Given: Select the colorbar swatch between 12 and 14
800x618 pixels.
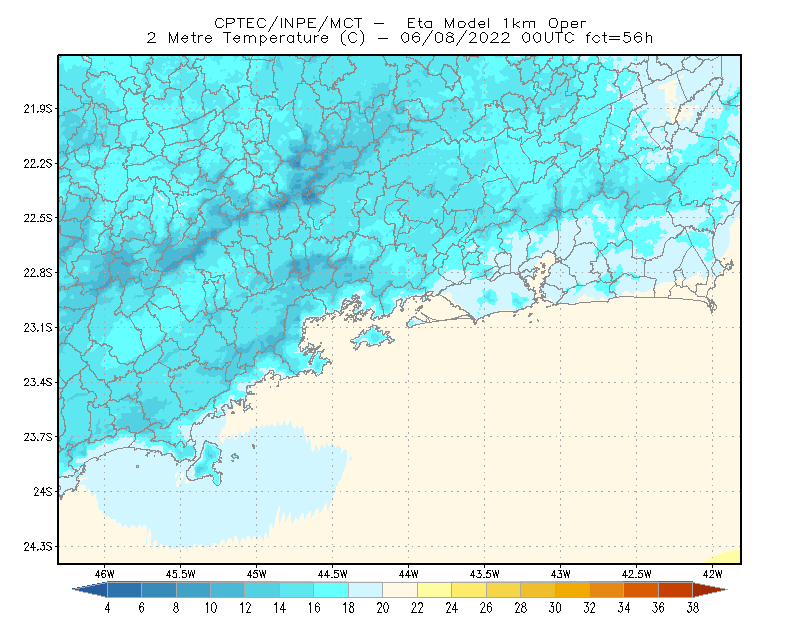Looking at the screenshot, I should tap(262, 589).
